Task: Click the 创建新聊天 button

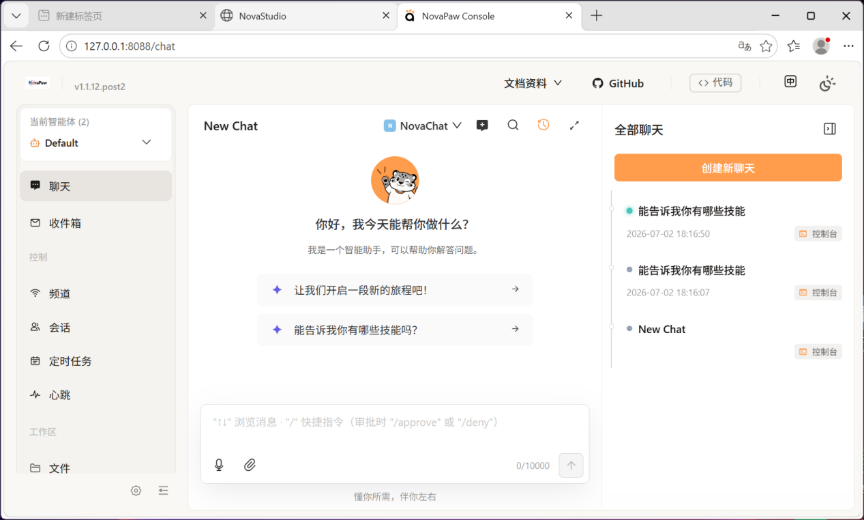Action: coord(728,168)
